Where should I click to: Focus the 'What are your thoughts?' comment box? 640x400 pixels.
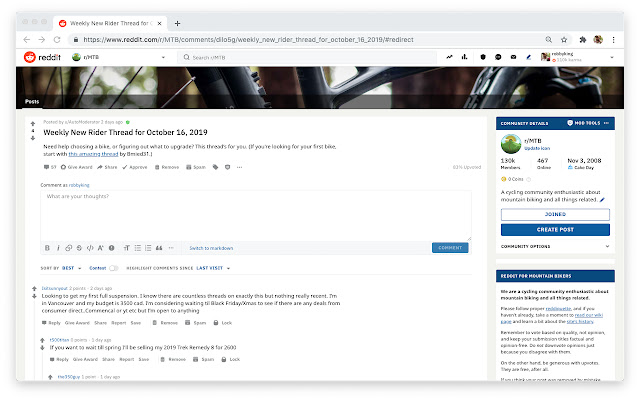pyautogui.click(x=256, y=216)
